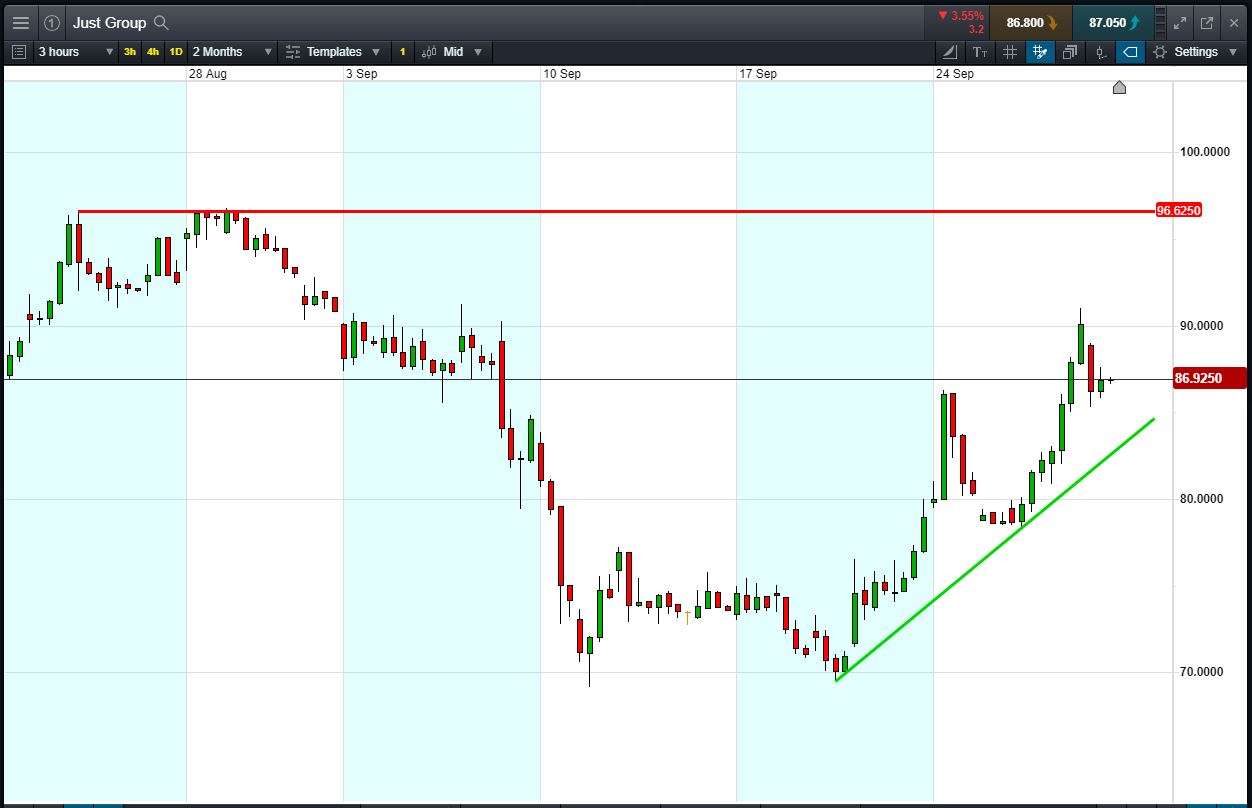Open the 2 Months range dropdown
The height and width of the screenshot is (808, 1252).
pos(232,52)
